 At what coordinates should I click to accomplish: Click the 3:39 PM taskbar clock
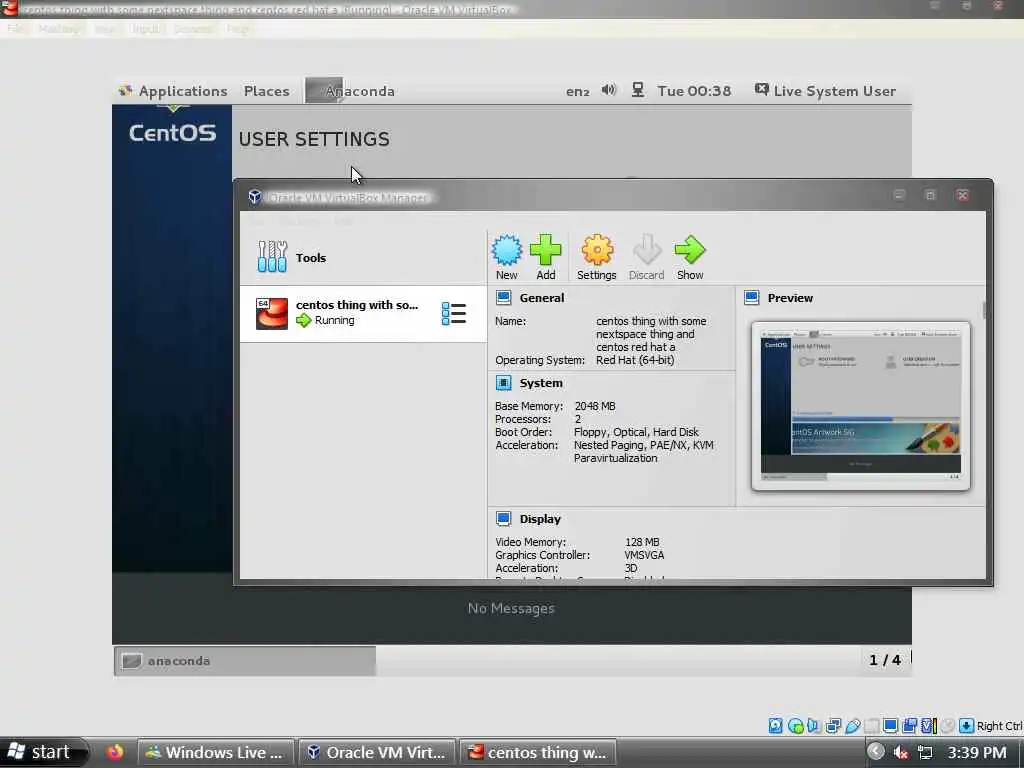977,752
